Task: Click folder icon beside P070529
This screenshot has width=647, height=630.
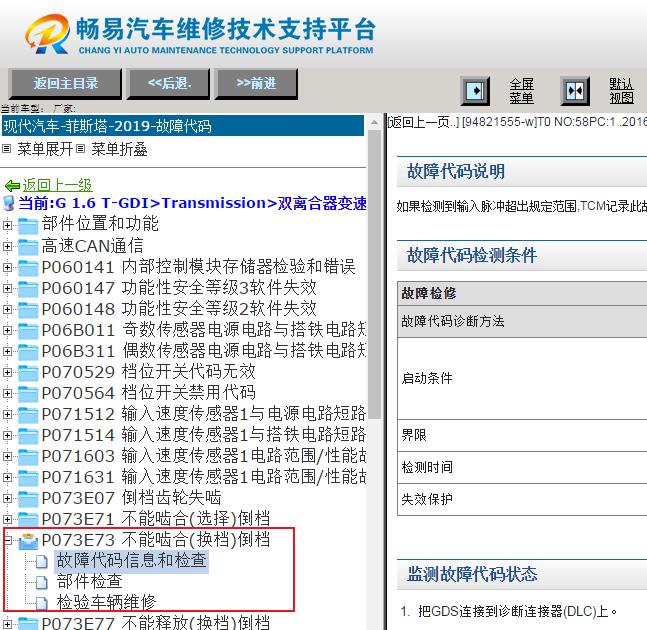Action: coord(28,373)
